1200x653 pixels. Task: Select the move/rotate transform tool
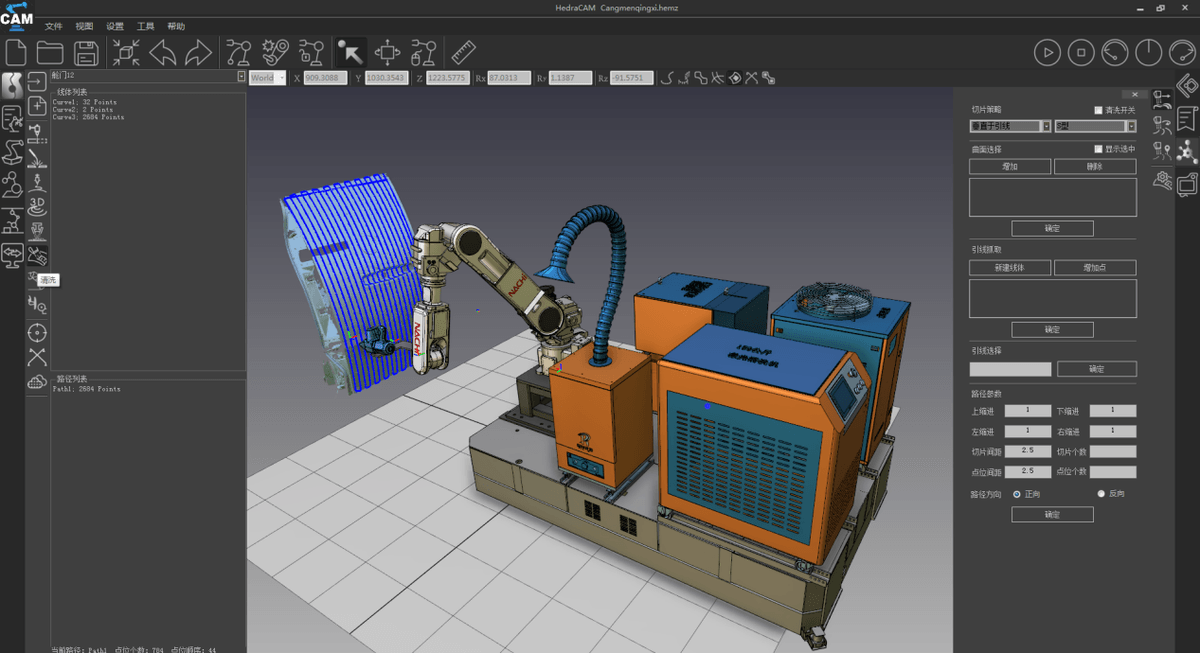click(x=387, y=52)
